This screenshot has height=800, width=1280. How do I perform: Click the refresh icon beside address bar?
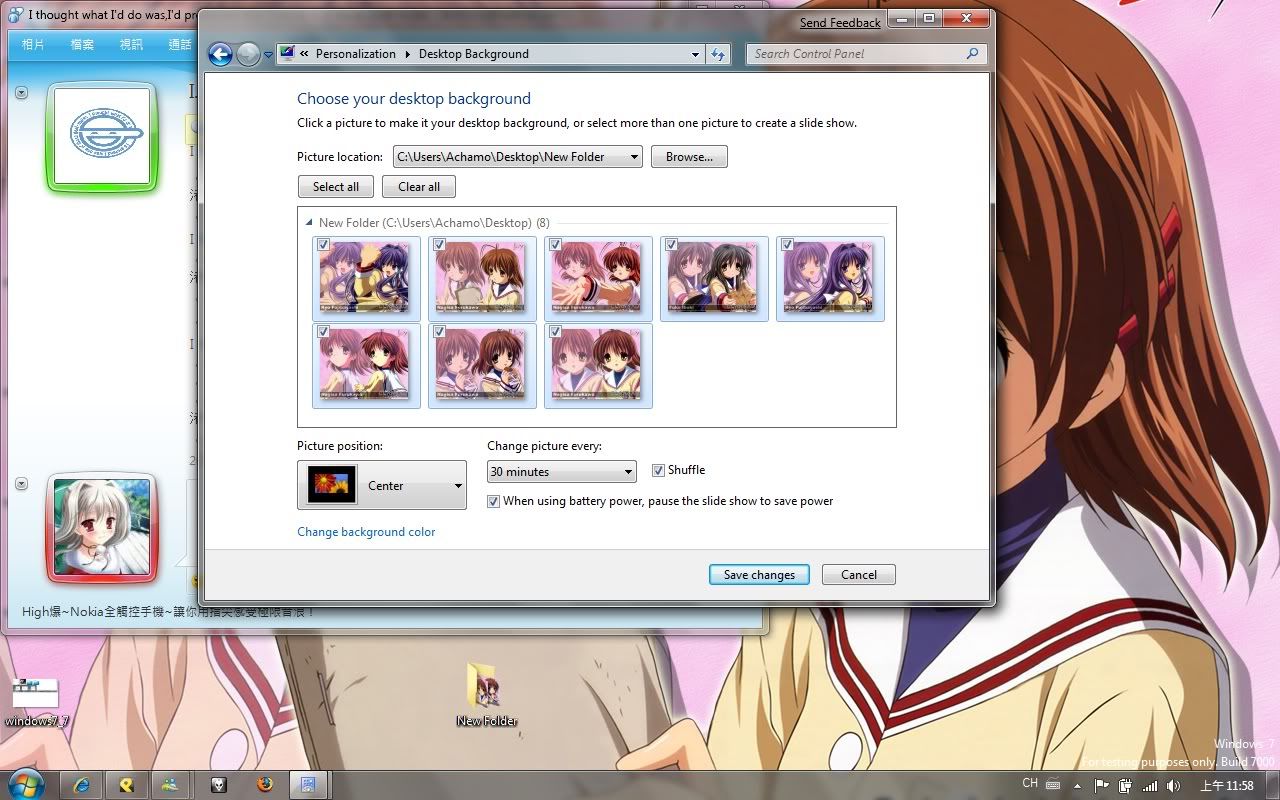717,54
